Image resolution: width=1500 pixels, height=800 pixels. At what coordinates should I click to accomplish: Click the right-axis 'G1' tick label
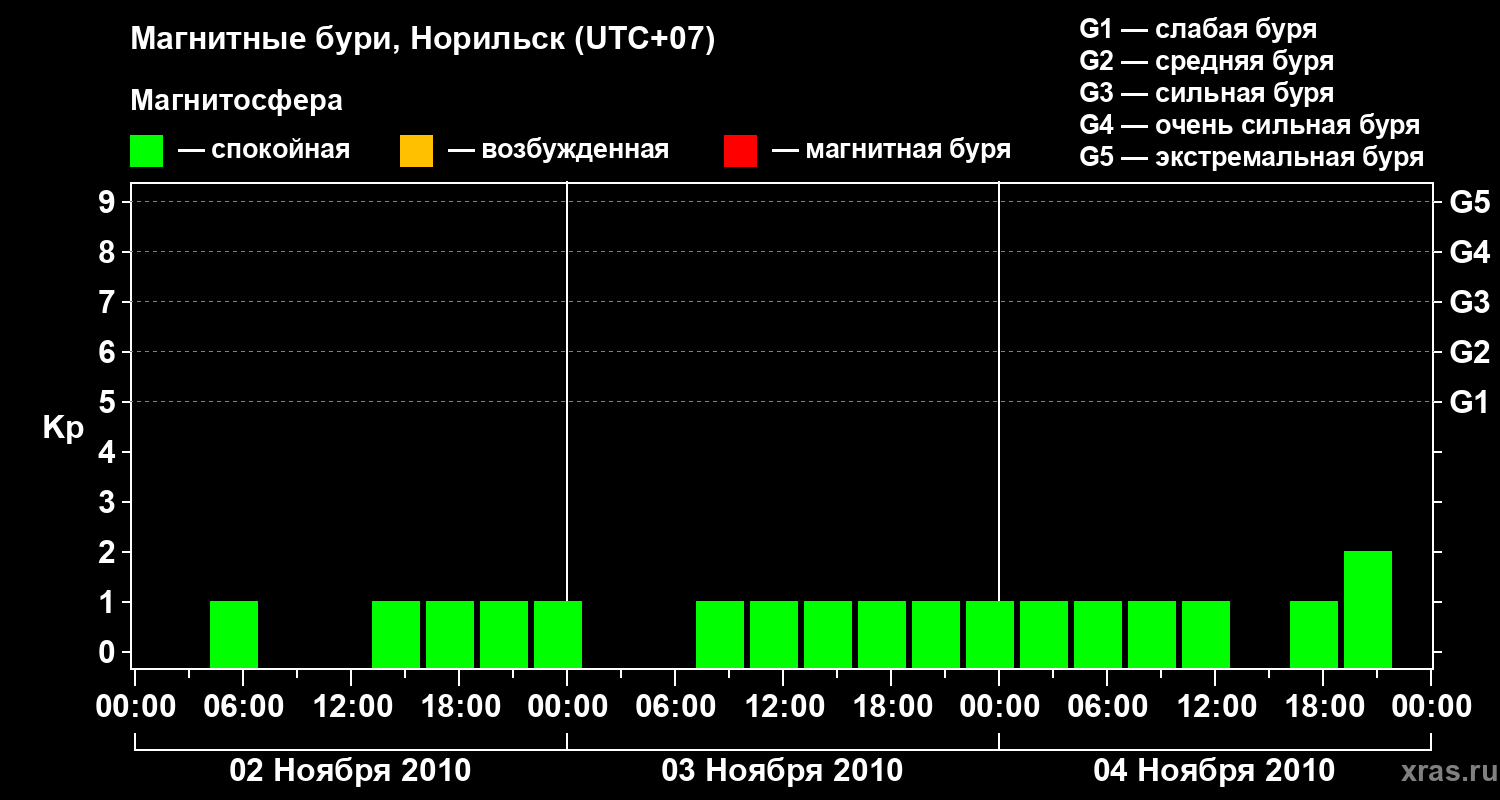pos(1469,402)
